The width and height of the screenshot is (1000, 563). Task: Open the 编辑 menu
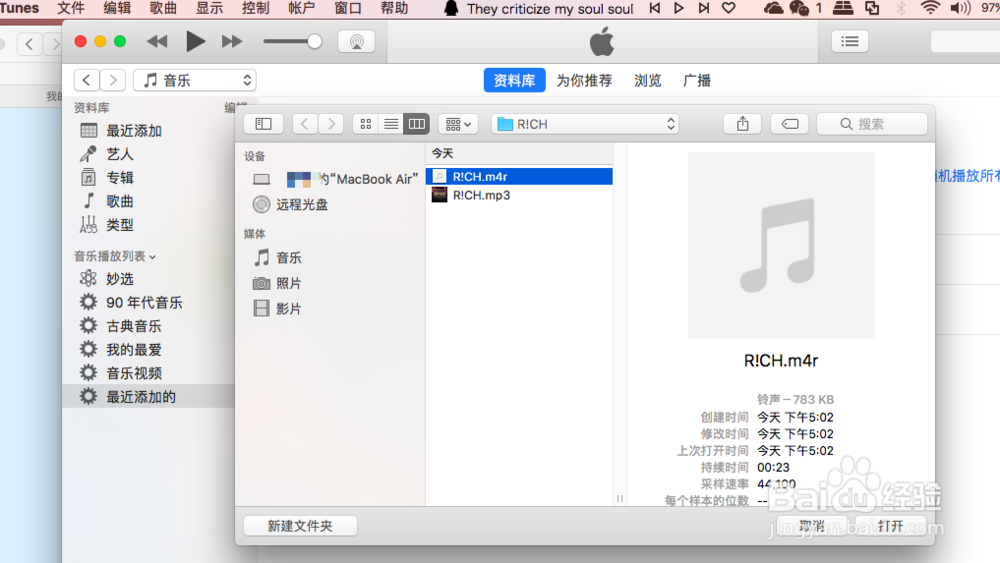(117, 8)
